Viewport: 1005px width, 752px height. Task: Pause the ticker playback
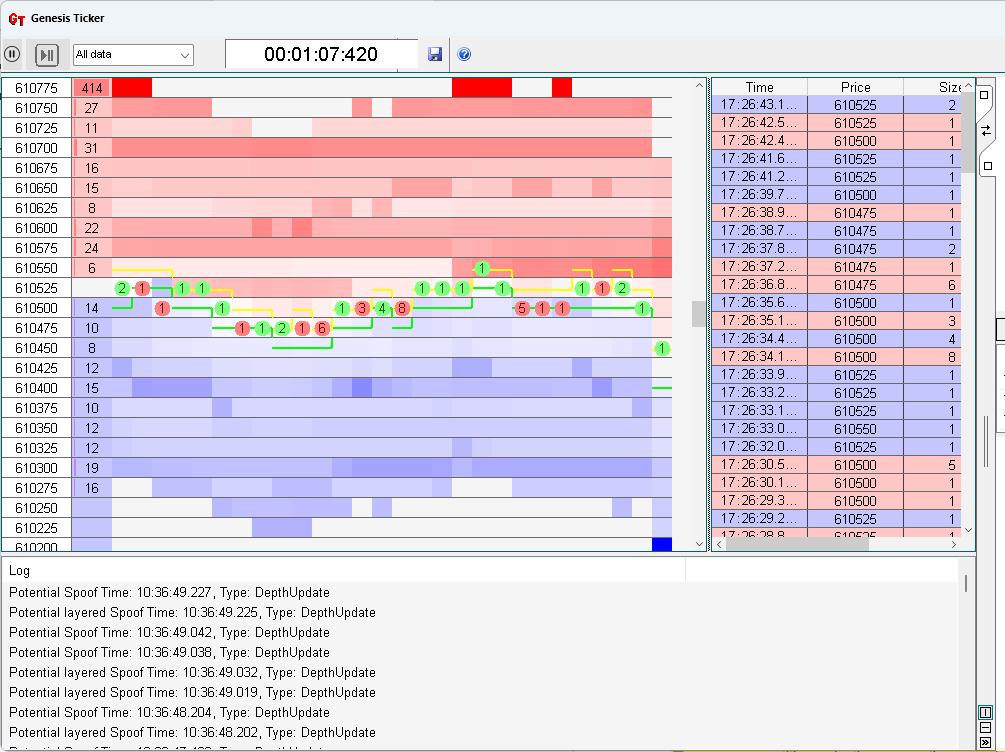click(x=12, y=54)
